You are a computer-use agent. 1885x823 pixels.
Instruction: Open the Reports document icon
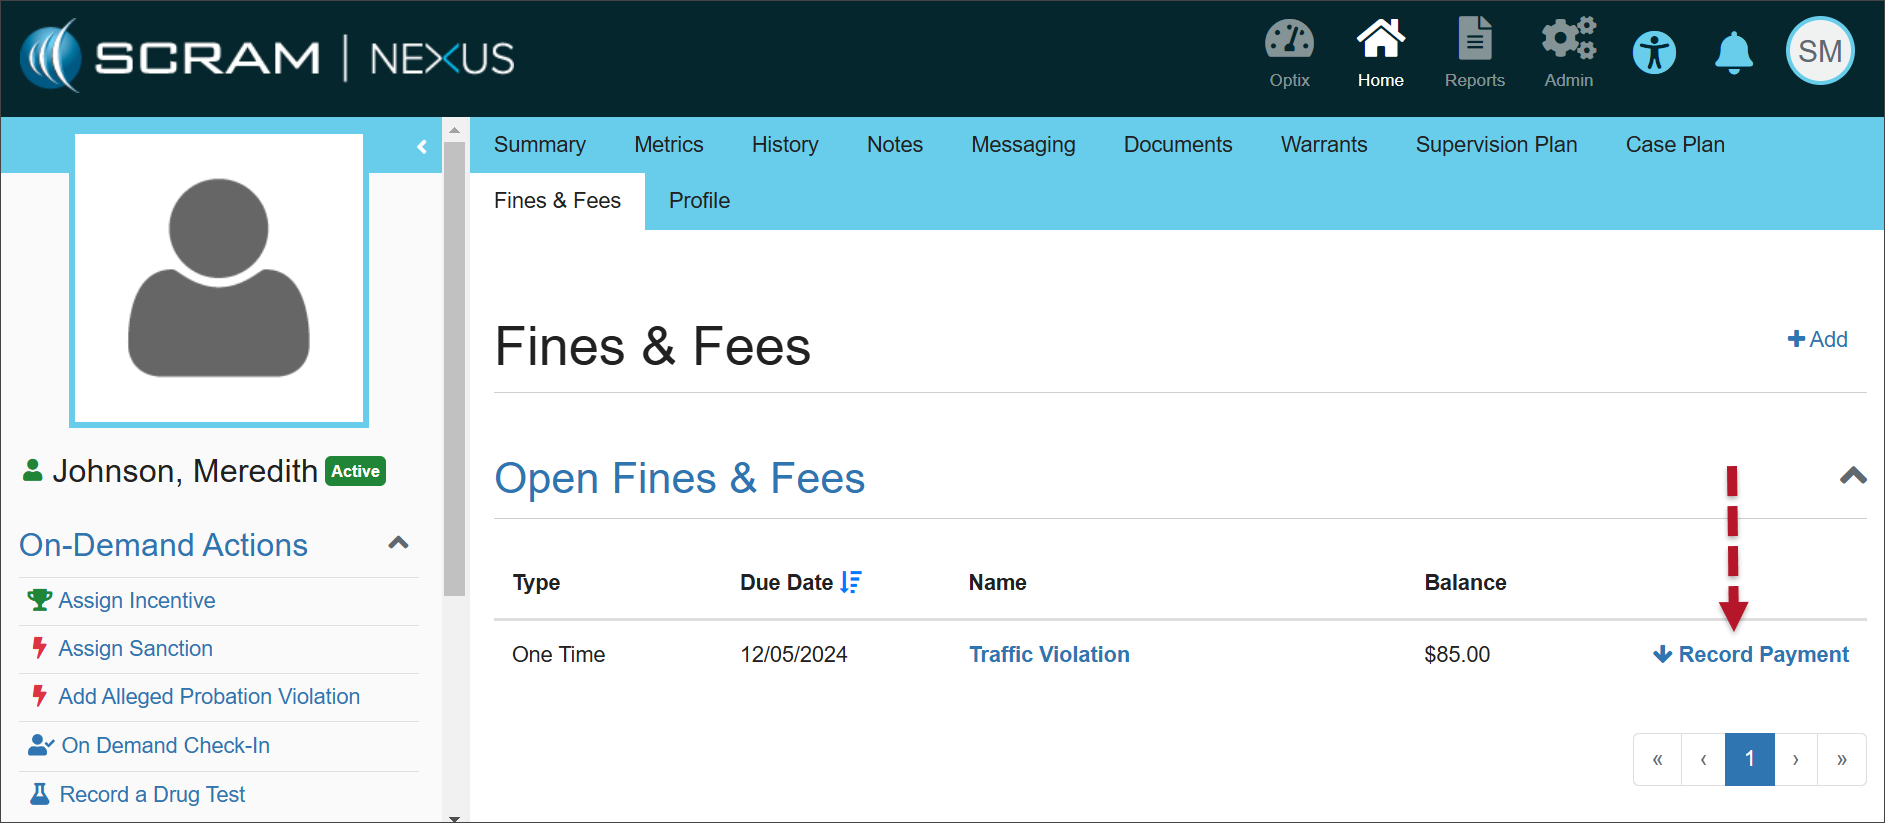pyautogui.click(x=1474, y=42)
